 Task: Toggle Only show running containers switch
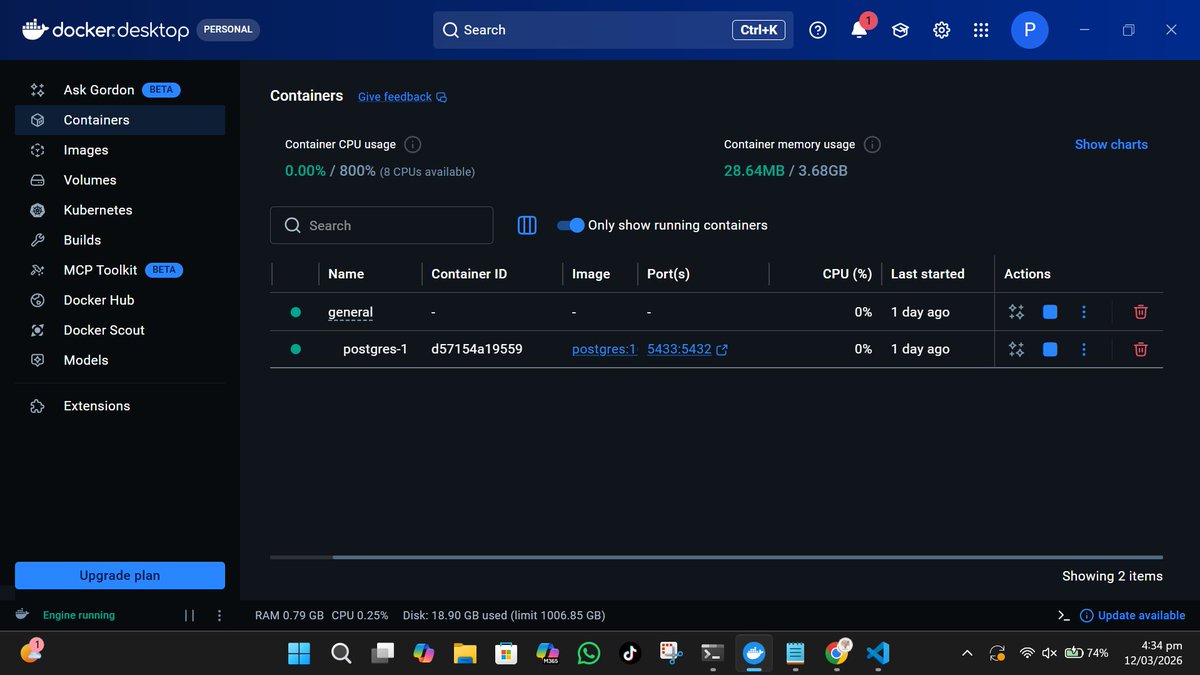pos(570,225)
